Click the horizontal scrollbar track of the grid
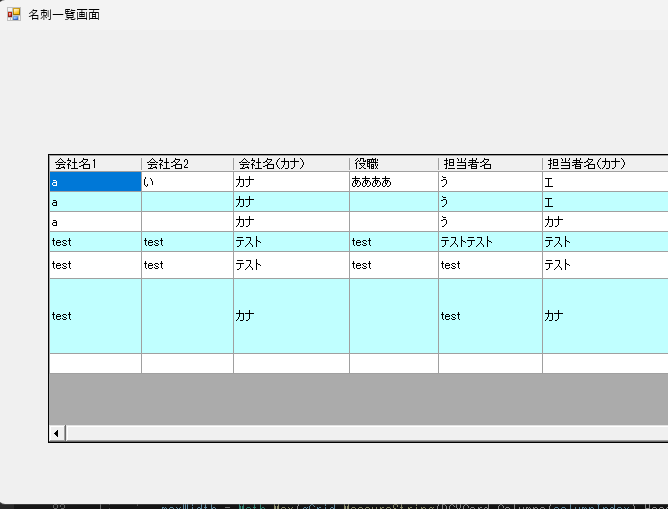 click(x=367, y=434)
